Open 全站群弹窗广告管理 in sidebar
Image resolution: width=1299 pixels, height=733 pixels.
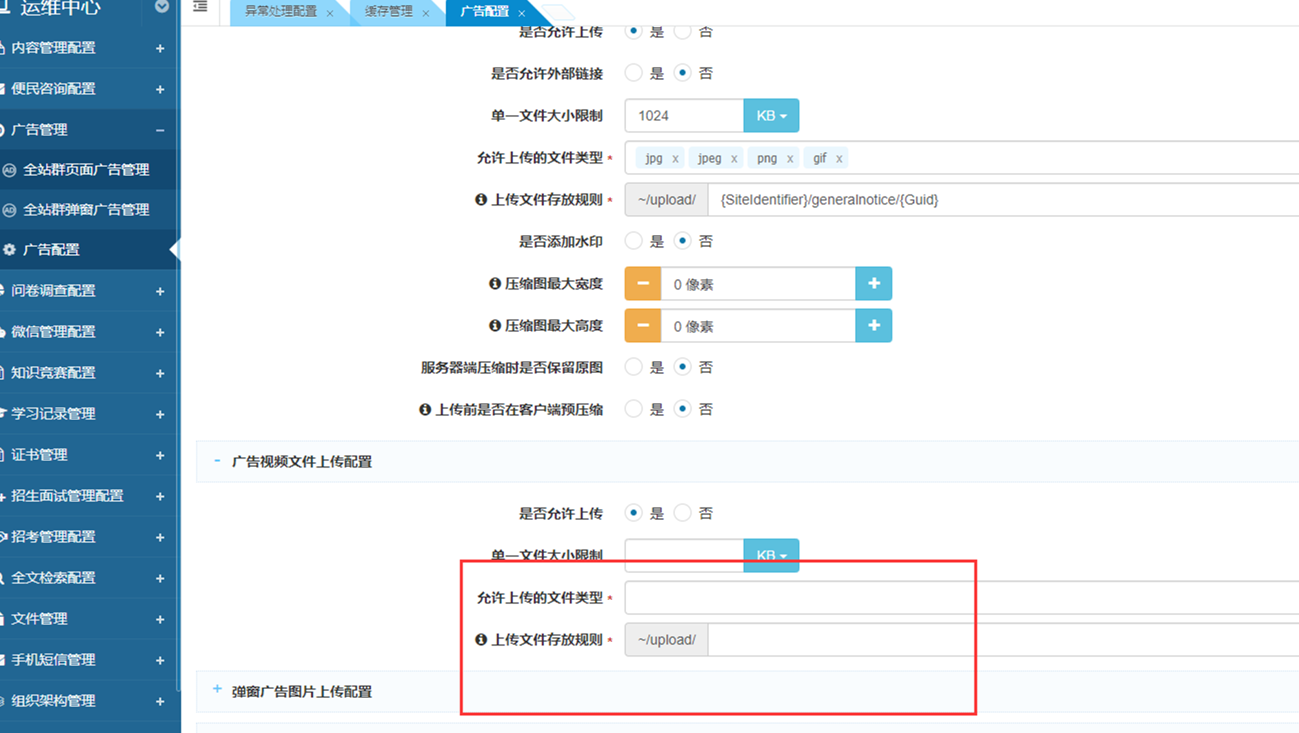[86, 210]
